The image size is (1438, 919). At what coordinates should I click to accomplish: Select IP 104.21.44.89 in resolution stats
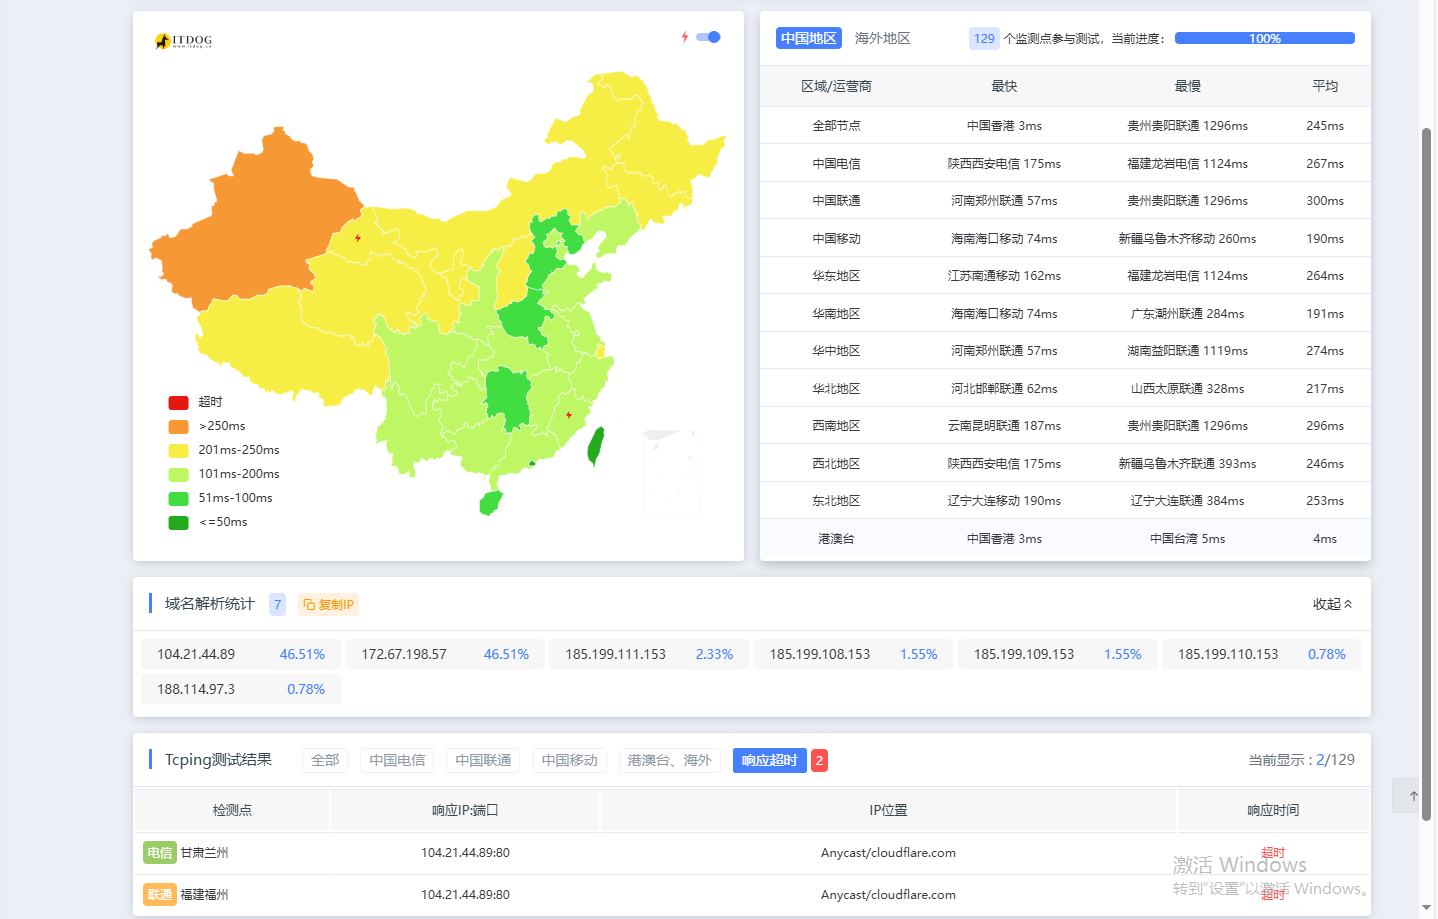tap(241, 654)
